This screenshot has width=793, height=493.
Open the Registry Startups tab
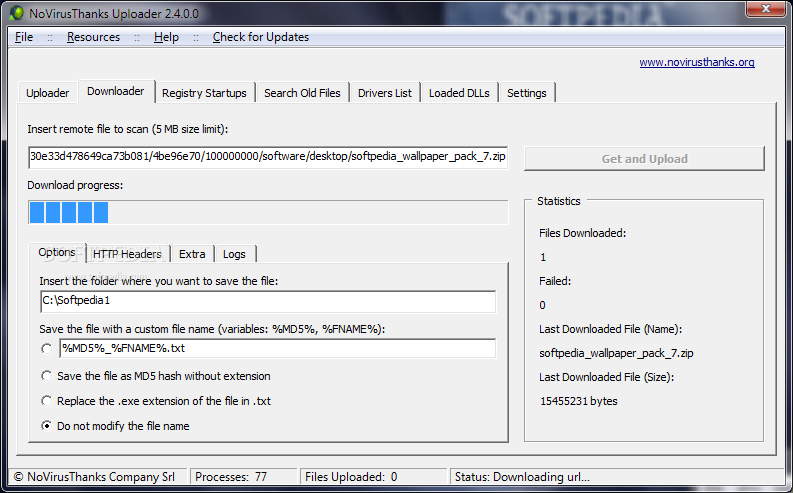(x=204, y=93)
